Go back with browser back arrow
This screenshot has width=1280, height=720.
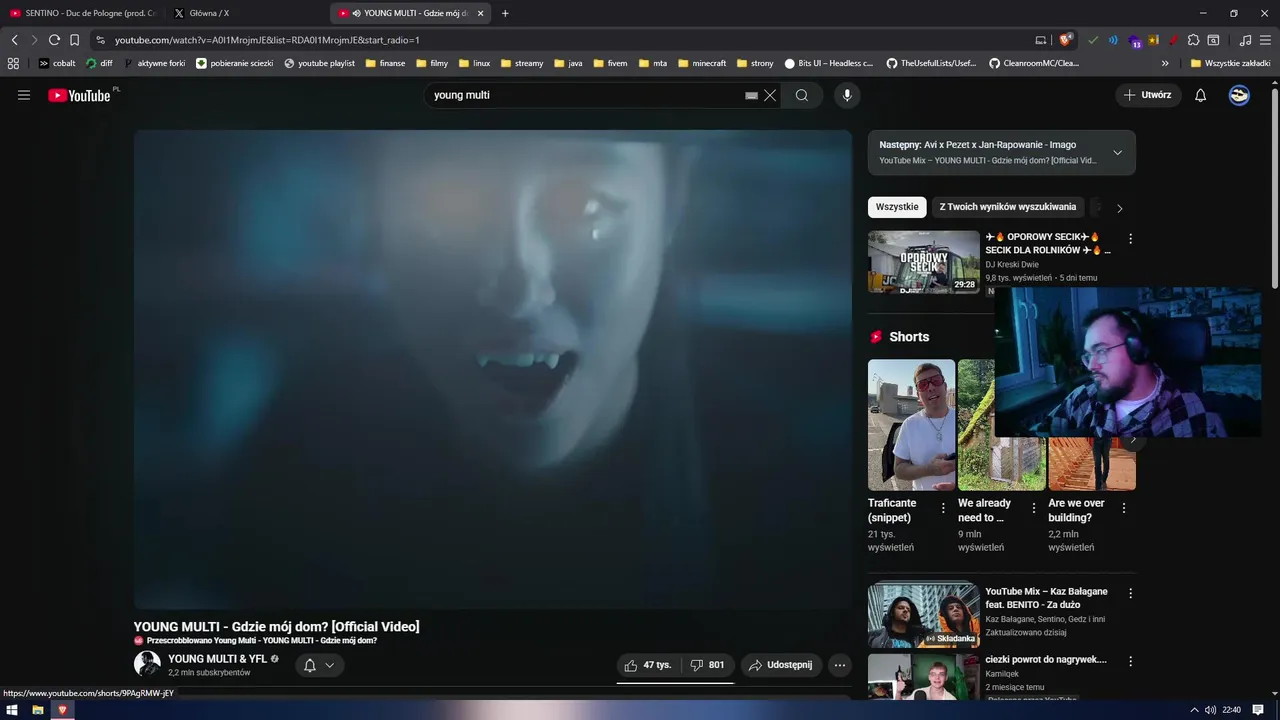[x=14, y=40]
